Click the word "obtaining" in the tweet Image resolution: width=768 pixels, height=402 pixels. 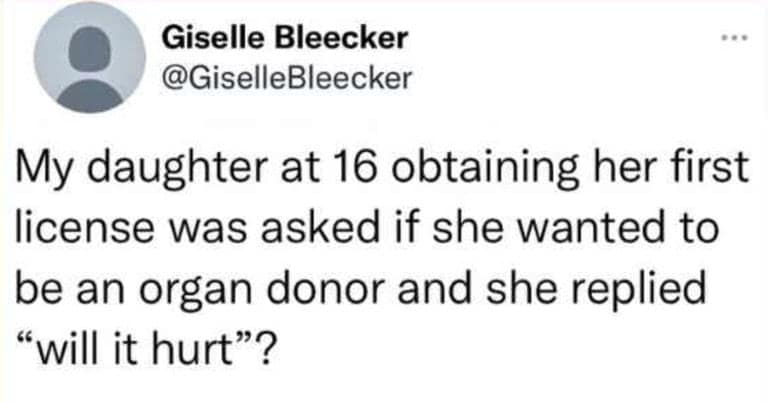click(x=407, y=168)
